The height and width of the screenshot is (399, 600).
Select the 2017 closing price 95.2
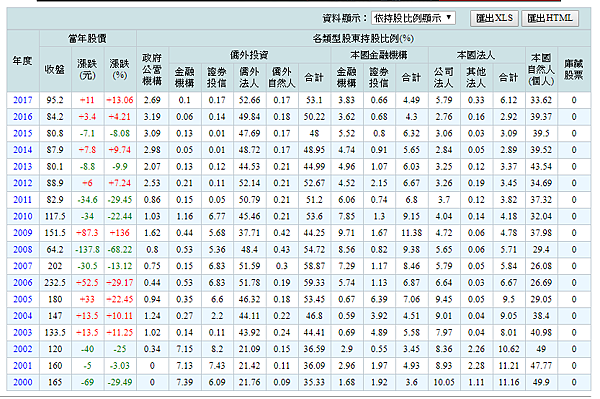click(x=55, y=100)
